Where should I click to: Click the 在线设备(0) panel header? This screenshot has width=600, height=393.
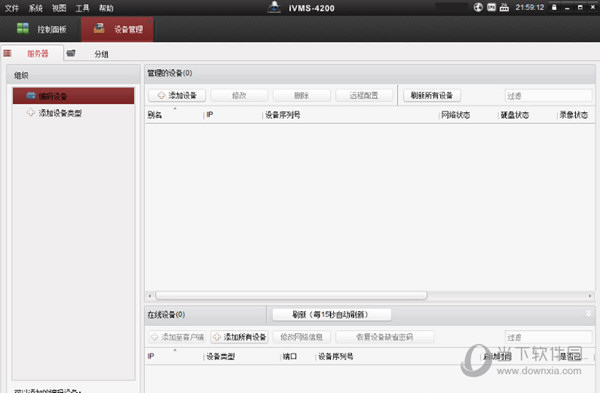click(166, 315)
